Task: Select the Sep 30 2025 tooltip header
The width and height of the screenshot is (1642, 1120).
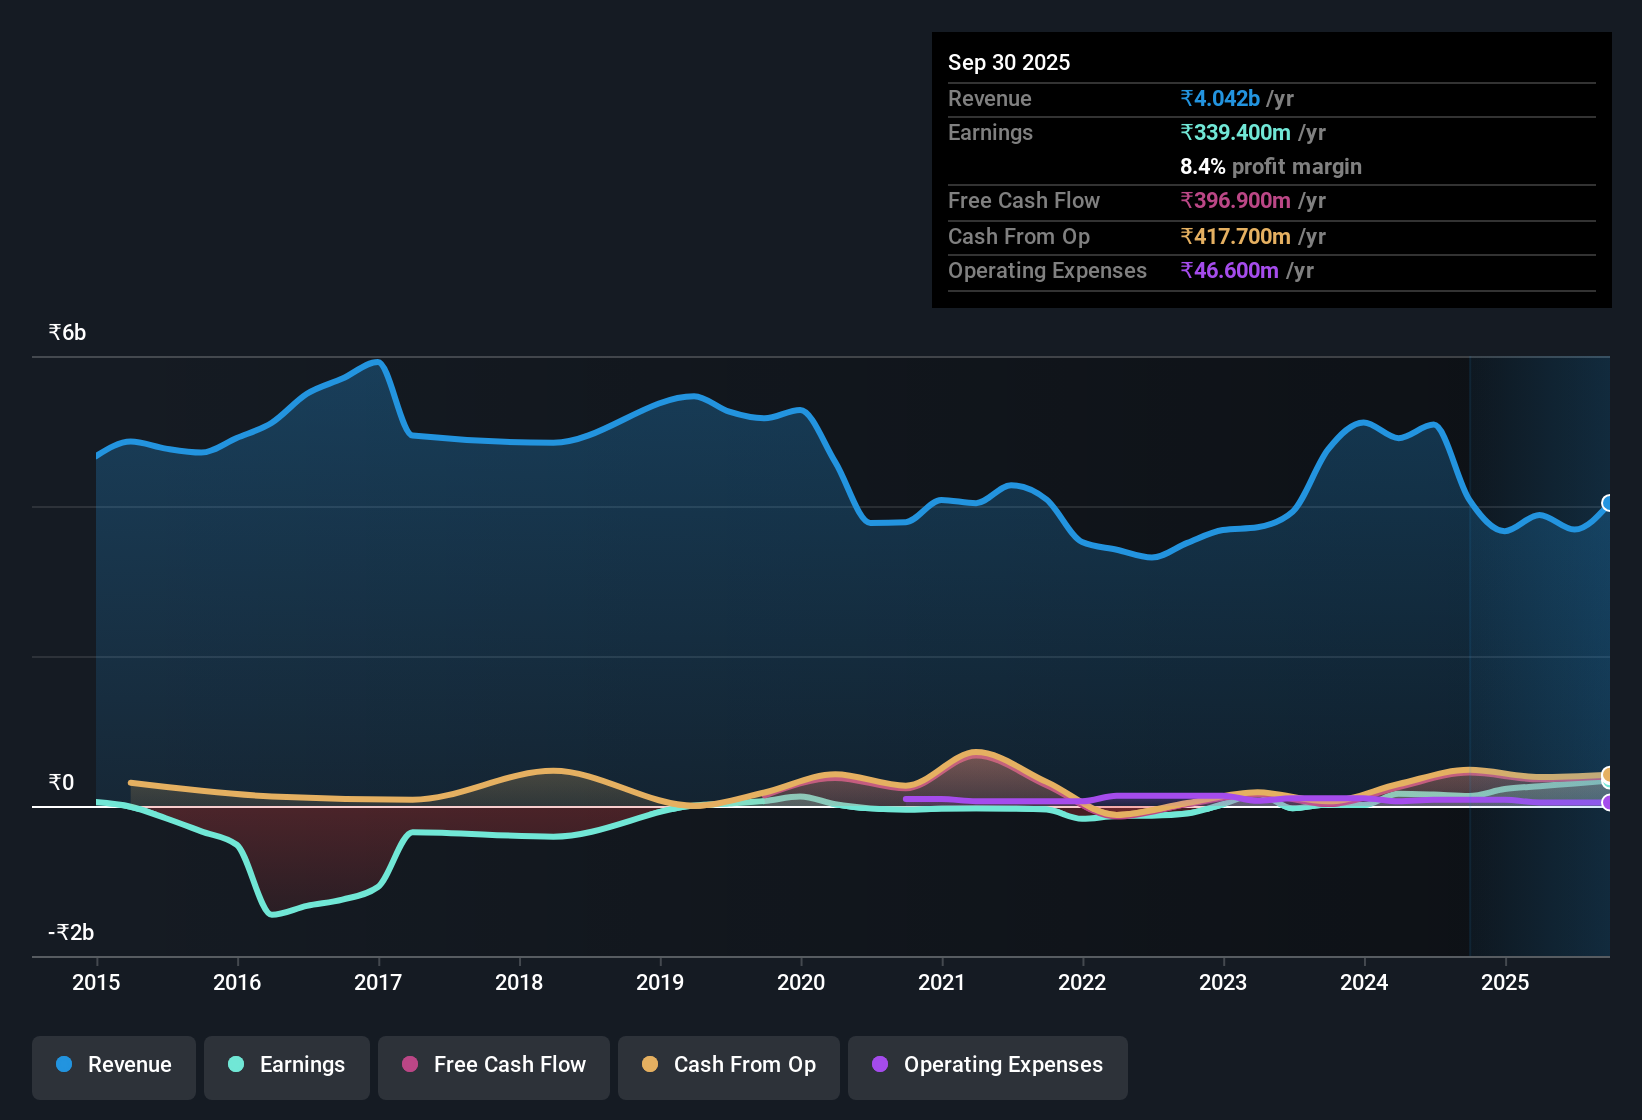Action: coord(1009,62)
